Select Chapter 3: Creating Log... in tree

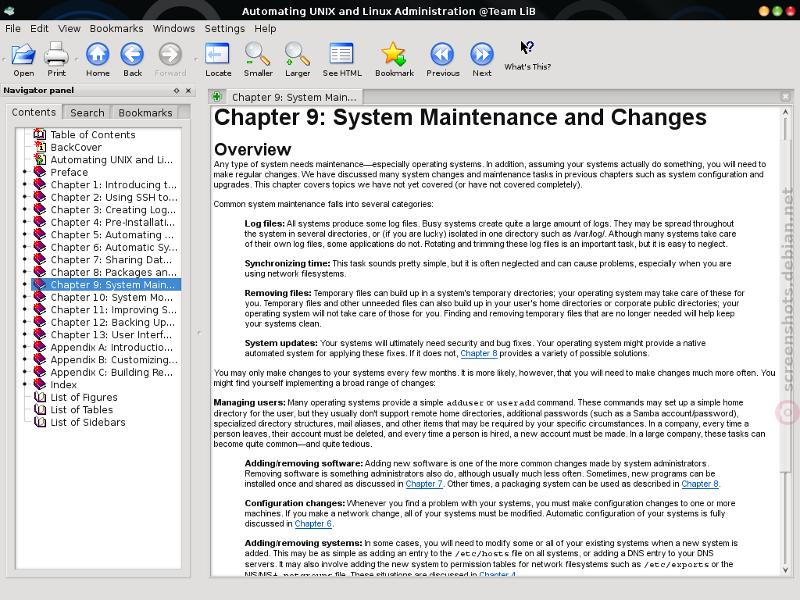pos(113,210)
